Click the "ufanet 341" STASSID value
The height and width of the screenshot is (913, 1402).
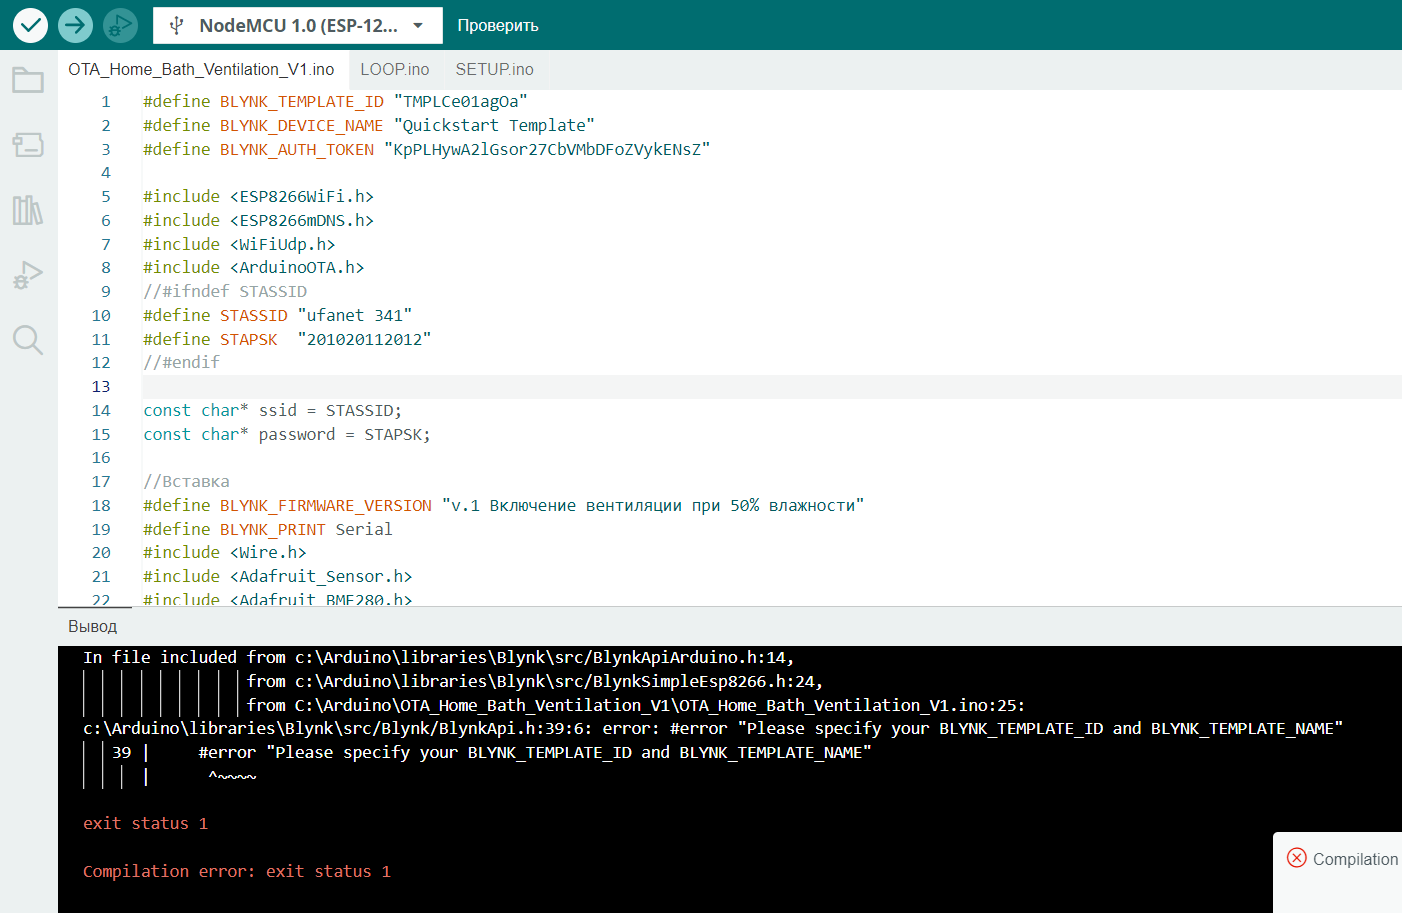pyautogui.click(x=355, y=315)
